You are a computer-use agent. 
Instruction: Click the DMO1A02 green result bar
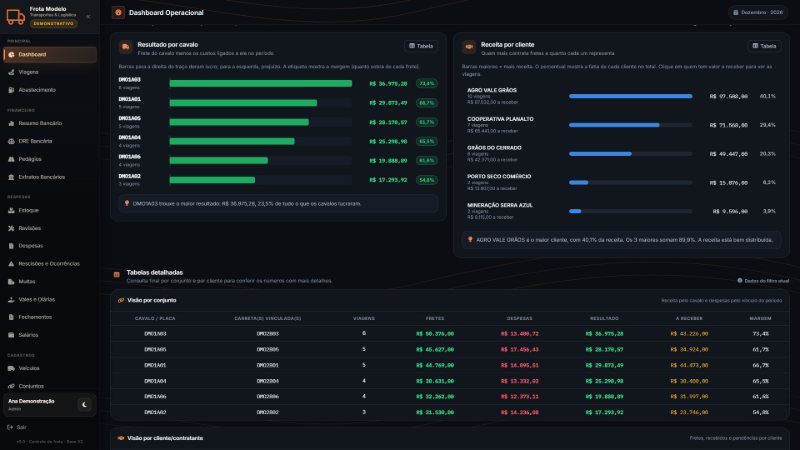click(x=212, y=180)
